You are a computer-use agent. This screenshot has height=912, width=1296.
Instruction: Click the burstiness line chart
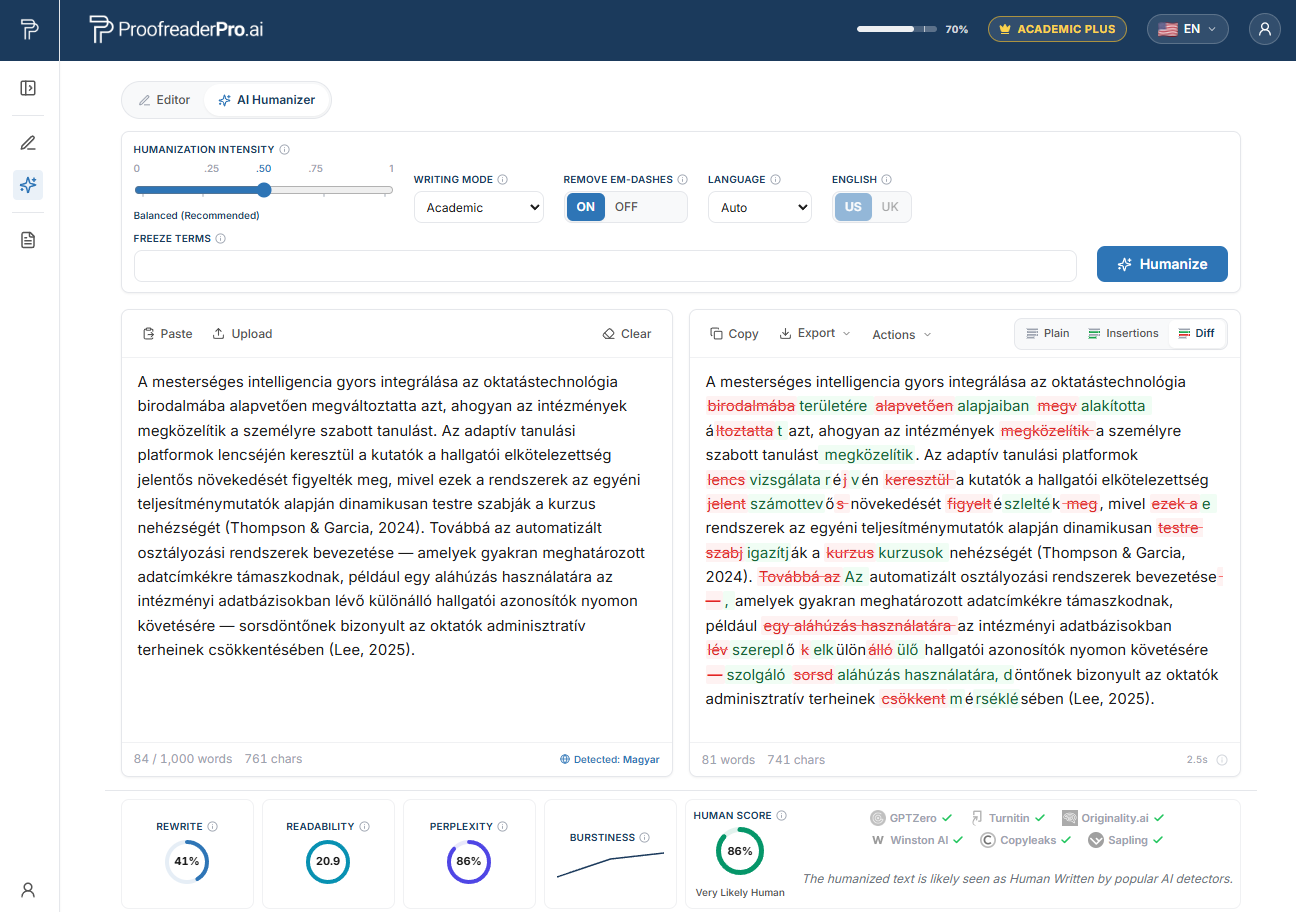pyautogui.click(x=610, y=864)
